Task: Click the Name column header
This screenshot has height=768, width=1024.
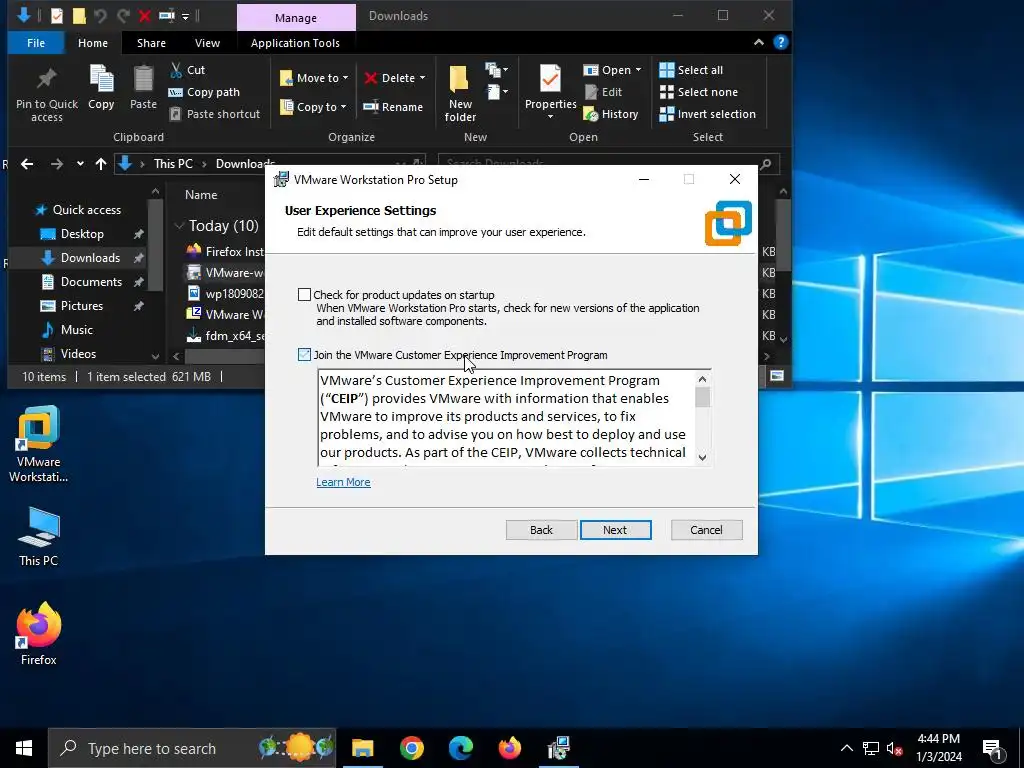Action: pyautogui.click(x=201, y=195)
